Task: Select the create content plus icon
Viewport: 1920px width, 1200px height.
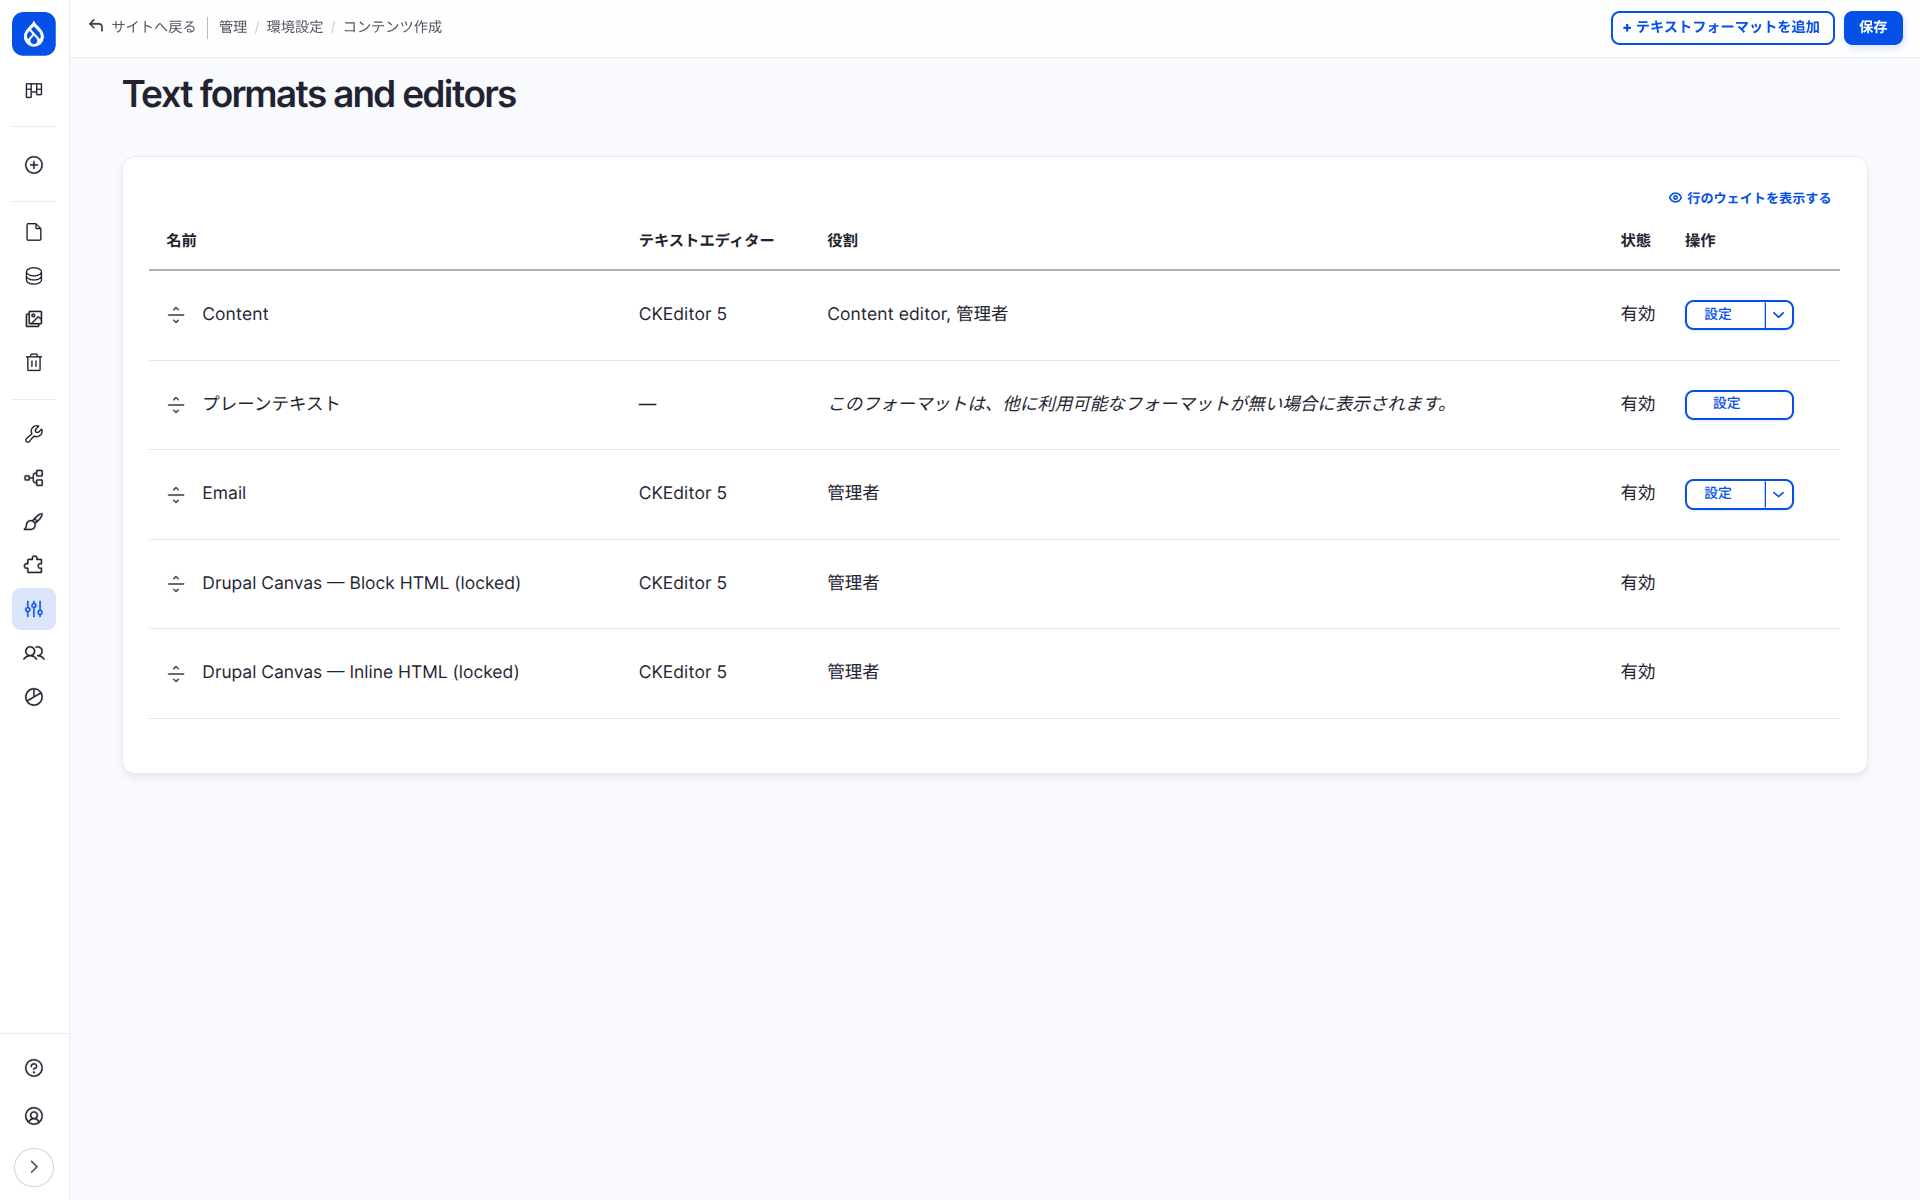Action: [34, 165]
